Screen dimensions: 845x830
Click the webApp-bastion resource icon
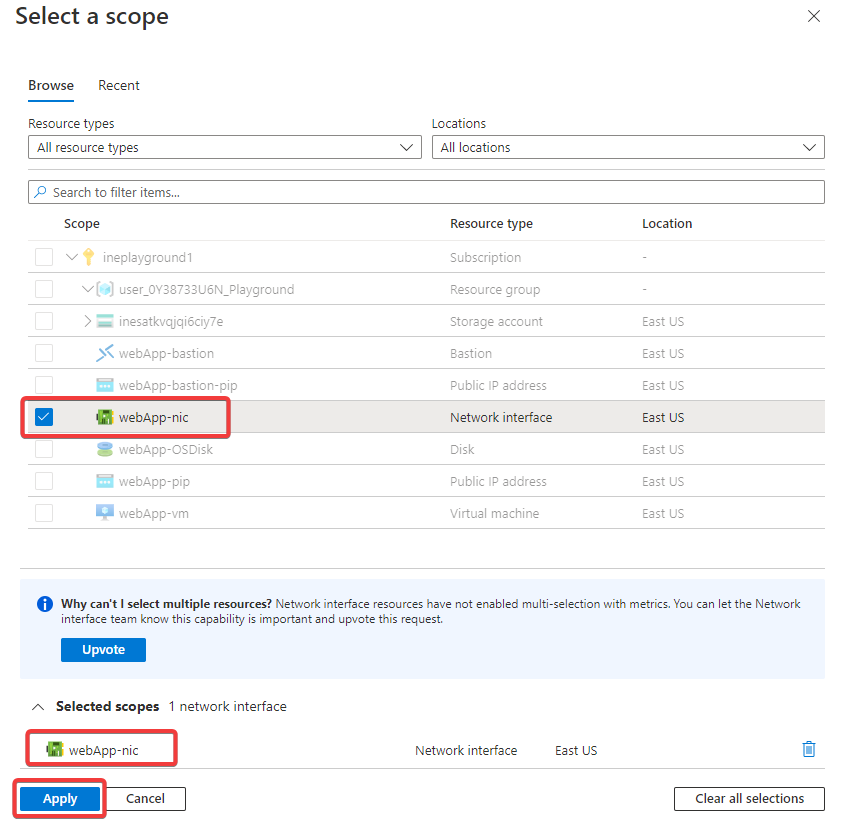[x=104, y=353]
